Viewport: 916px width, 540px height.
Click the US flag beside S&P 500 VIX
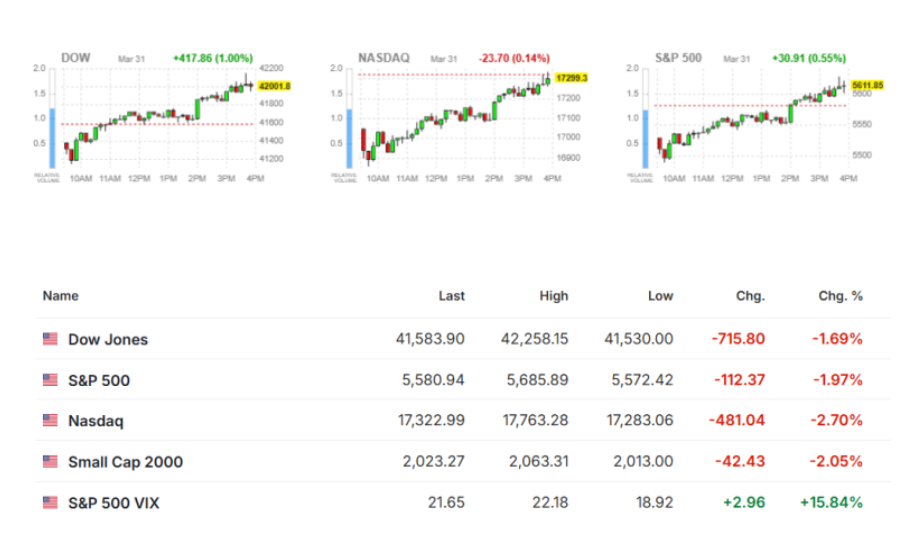(50, 503)
